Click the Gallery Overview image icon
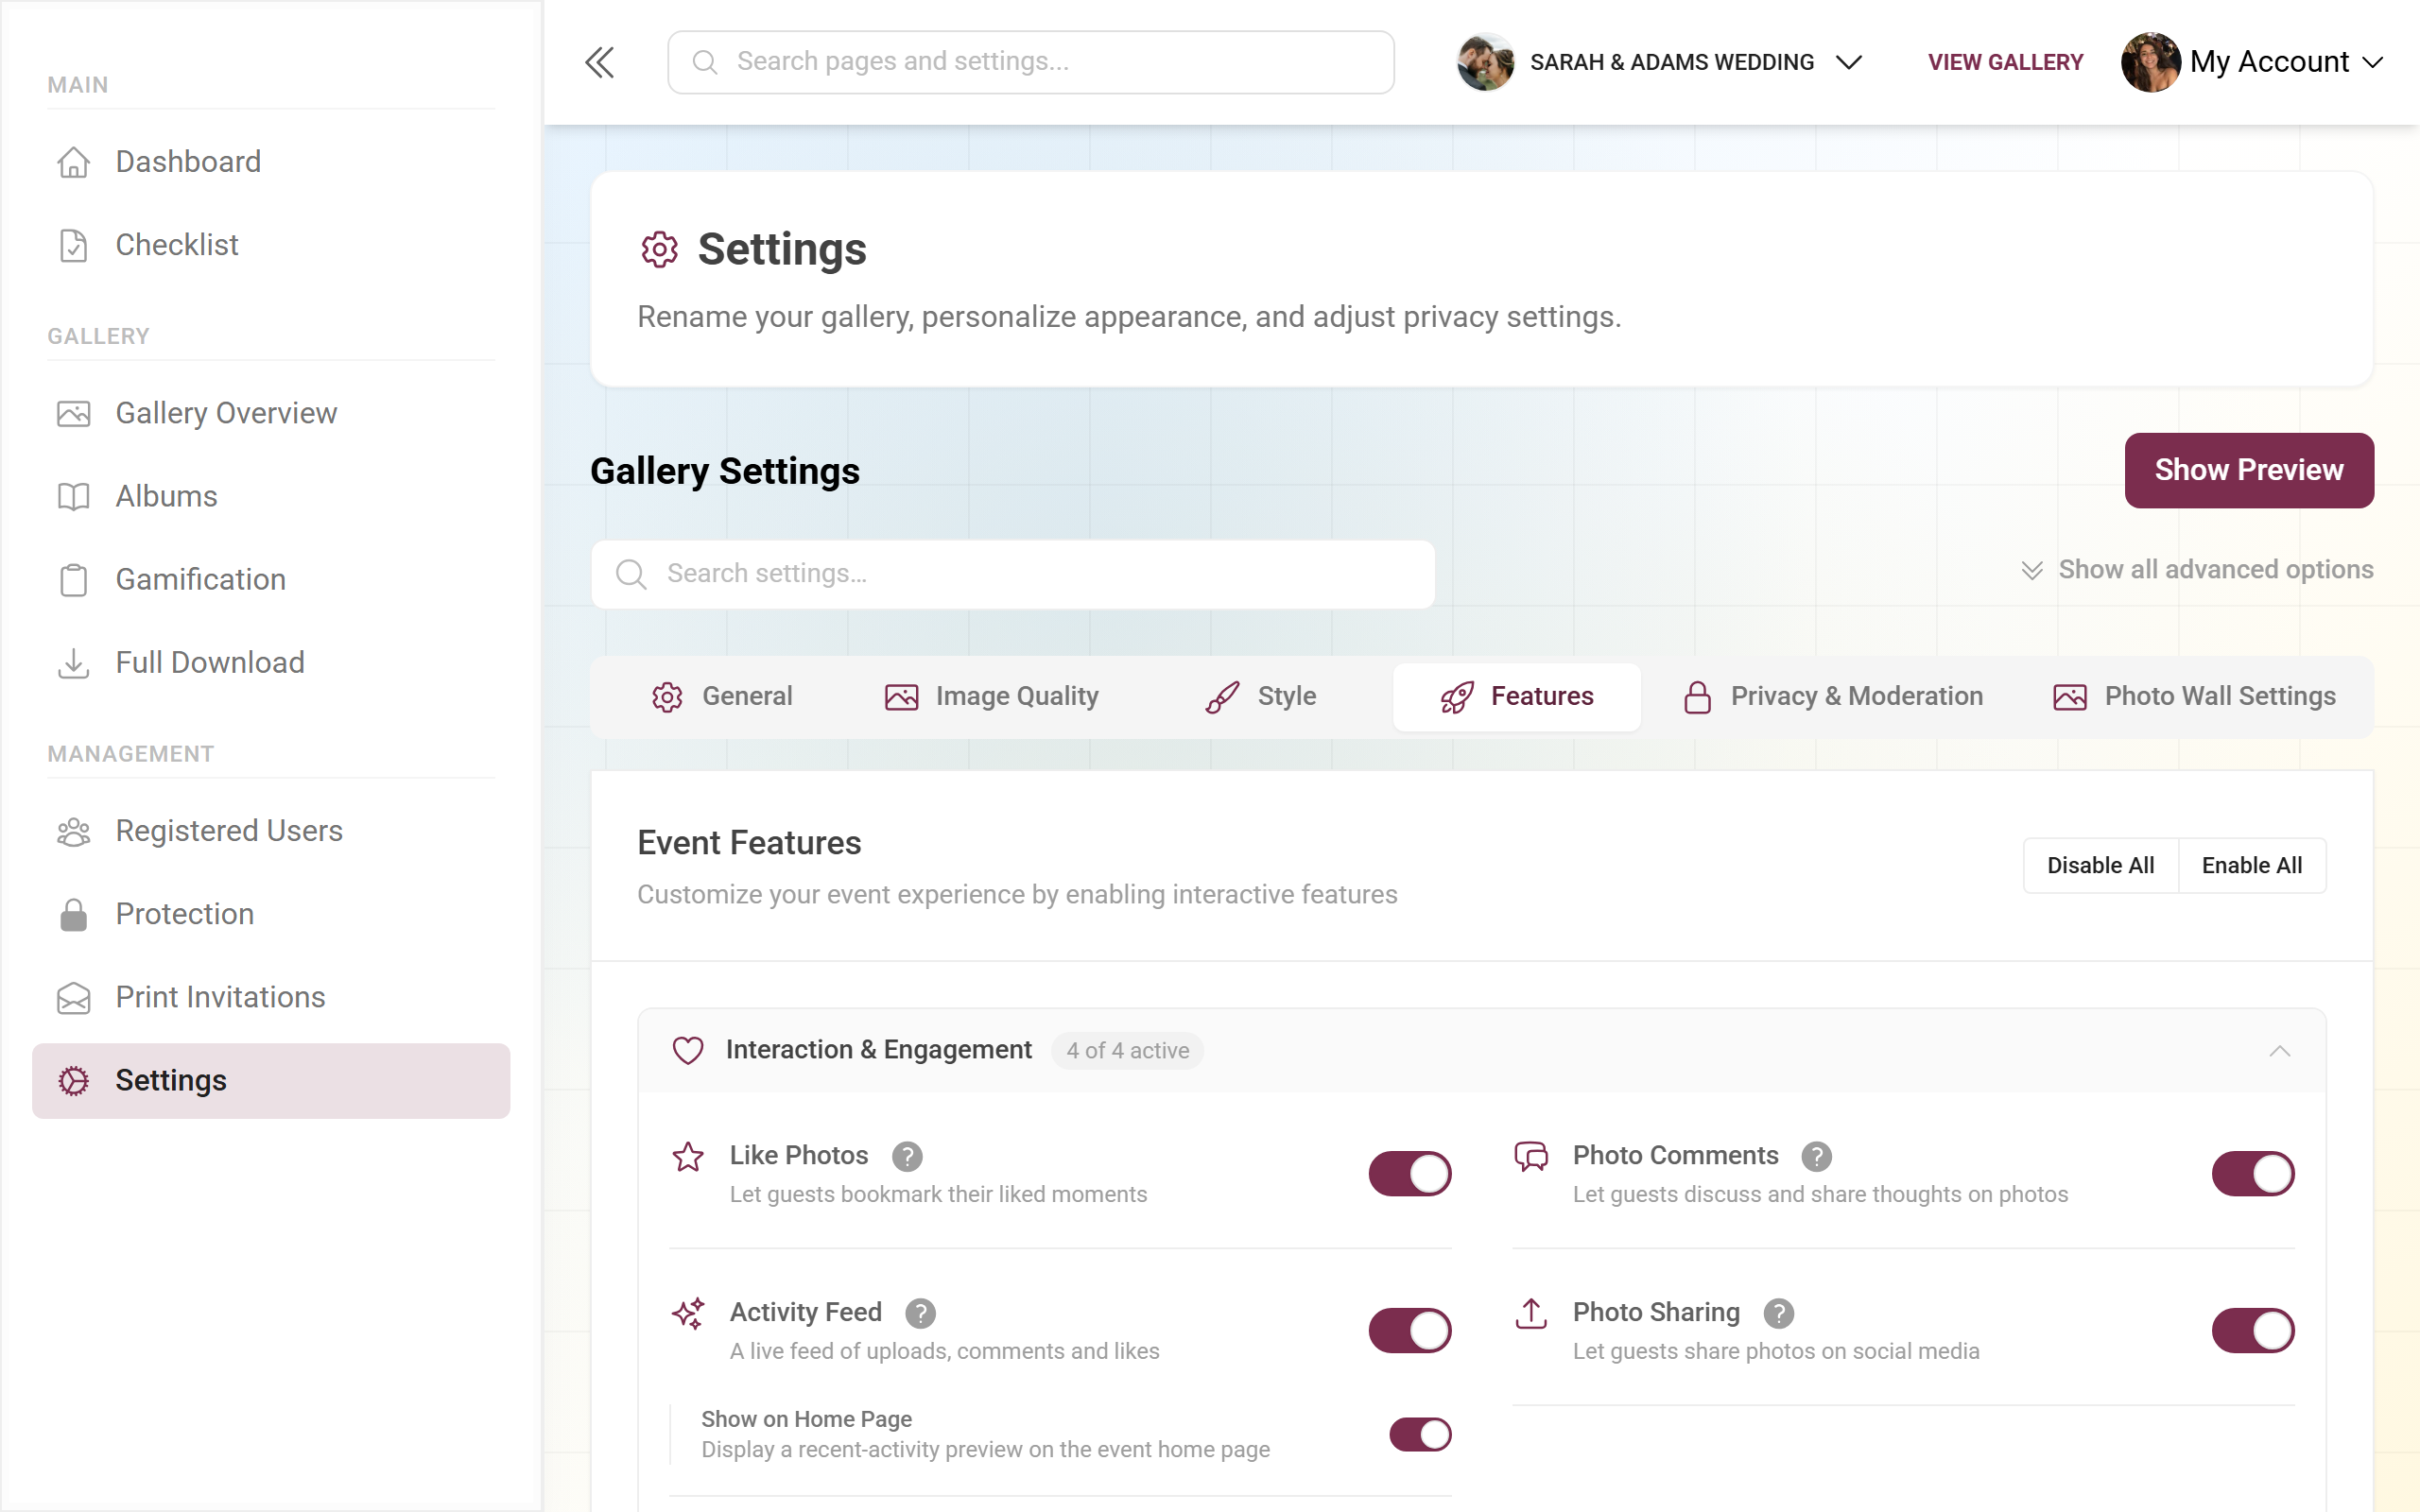Image resolution: width=2420 pixels, height=1512 pixels. coord(73,413)
